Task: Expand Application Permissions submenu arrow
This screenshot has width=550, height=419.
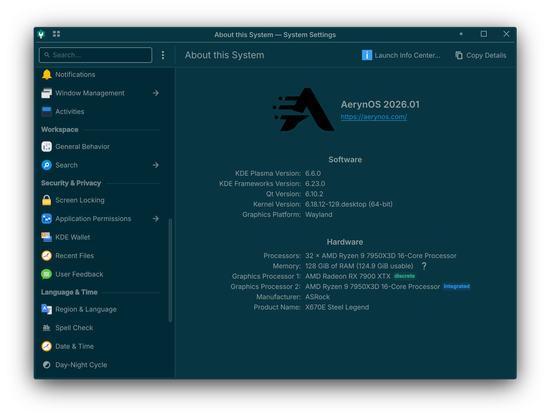Action: [156, 218]
